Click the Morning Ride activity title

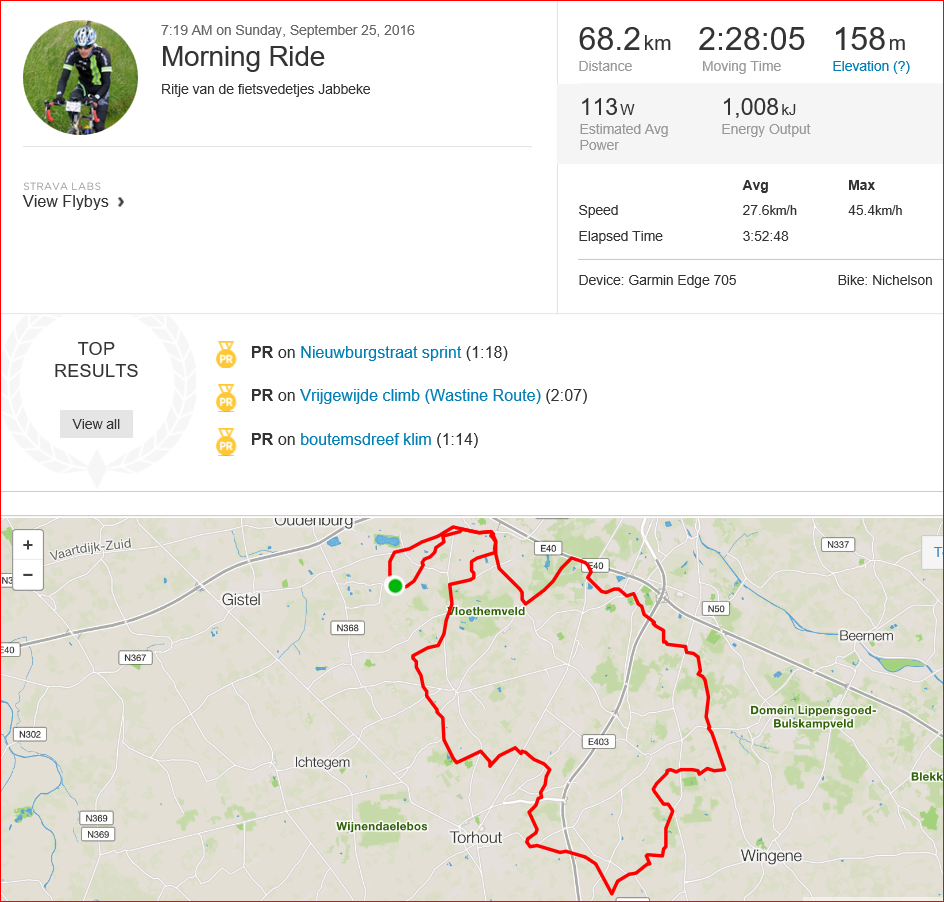(243, 56)
